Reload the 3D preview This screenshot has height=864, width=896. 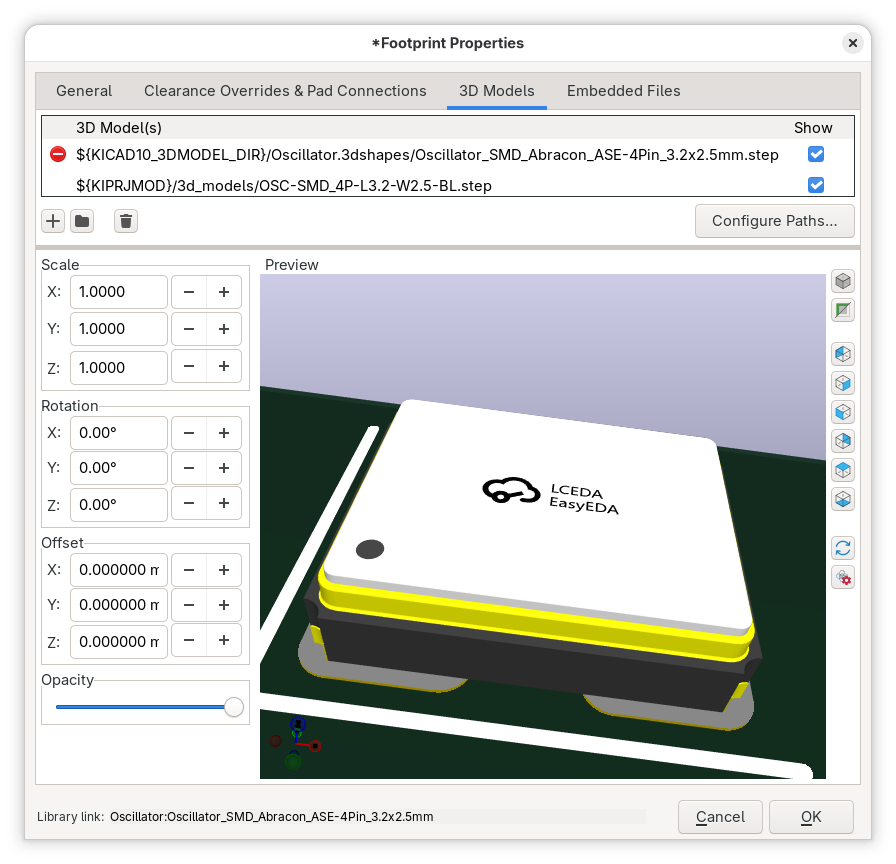[843, 549]
